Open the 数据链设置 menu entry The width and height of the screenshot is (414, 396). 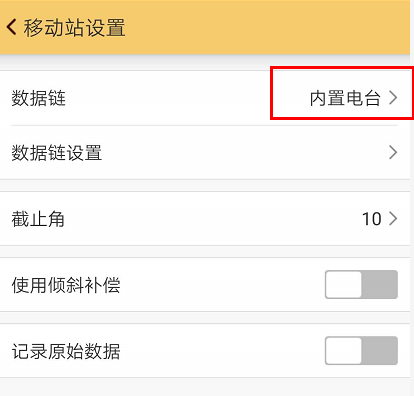coord(57,153)
